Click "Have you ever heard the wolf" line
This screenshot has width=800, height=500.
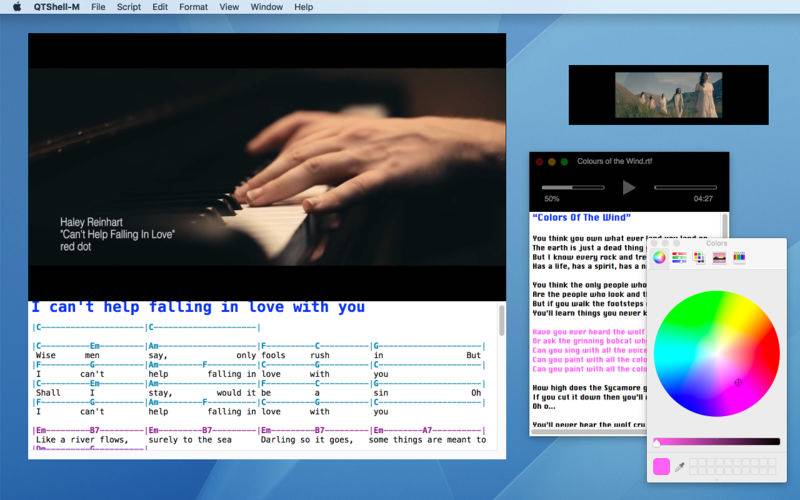pyautogui.click(x=589, y=332)
